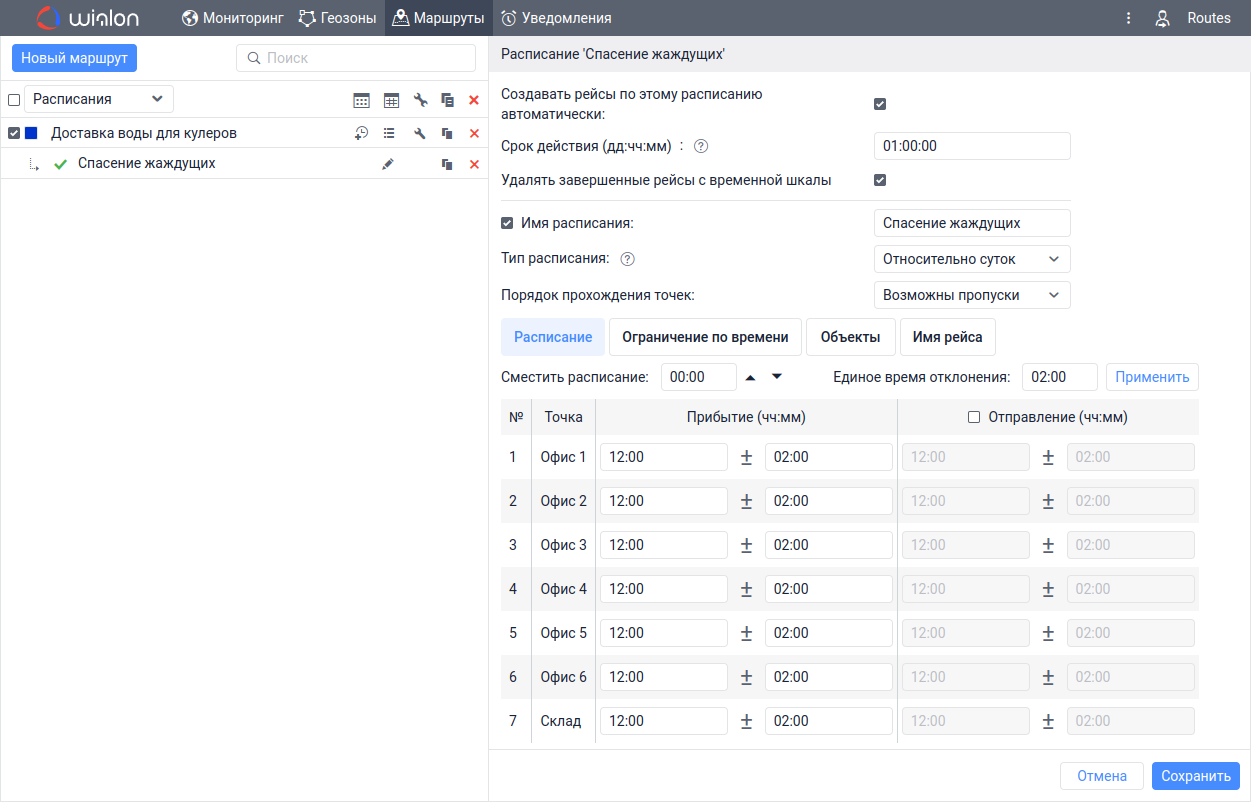Uncheck automatic trip creation checkbox
This screenshot has width=1251, height=802.
[880, 104]
